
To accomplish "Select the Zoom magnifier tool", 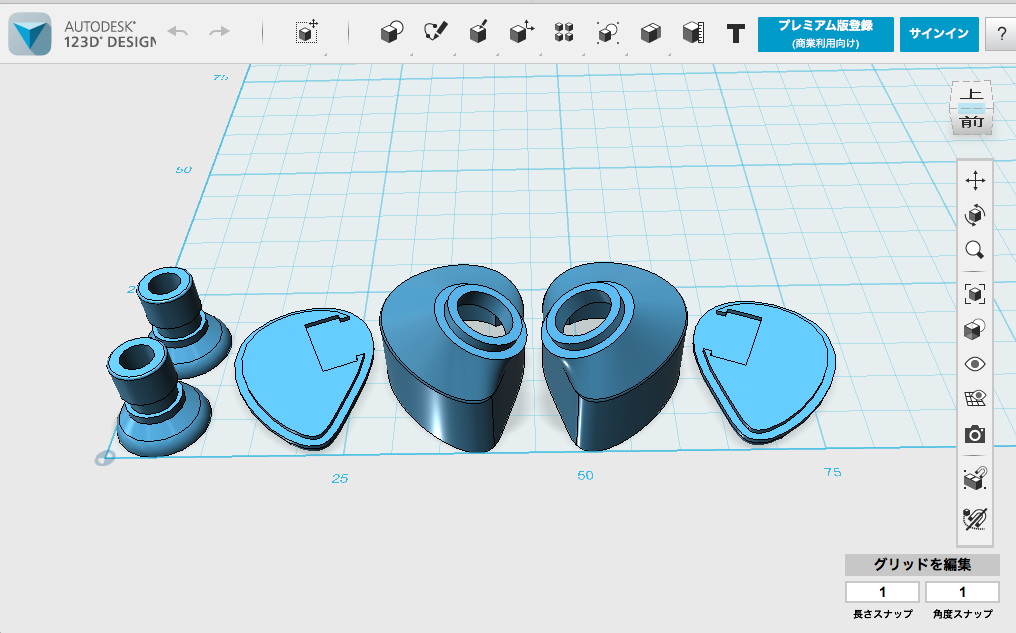I will click(975, 249).
